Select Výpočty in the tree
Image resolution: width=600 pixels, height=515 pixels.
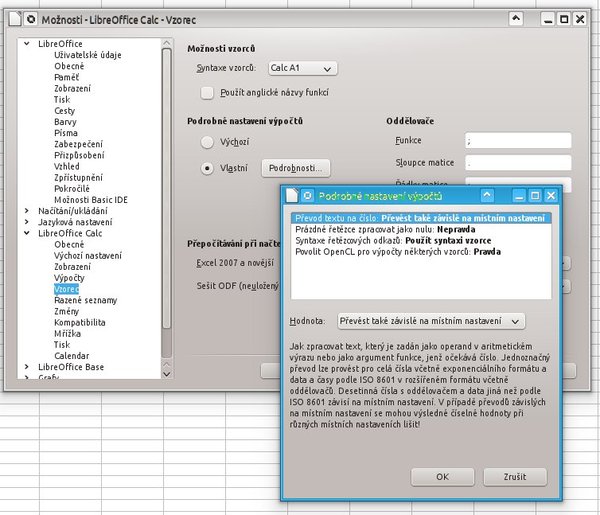tap(69, 278)
